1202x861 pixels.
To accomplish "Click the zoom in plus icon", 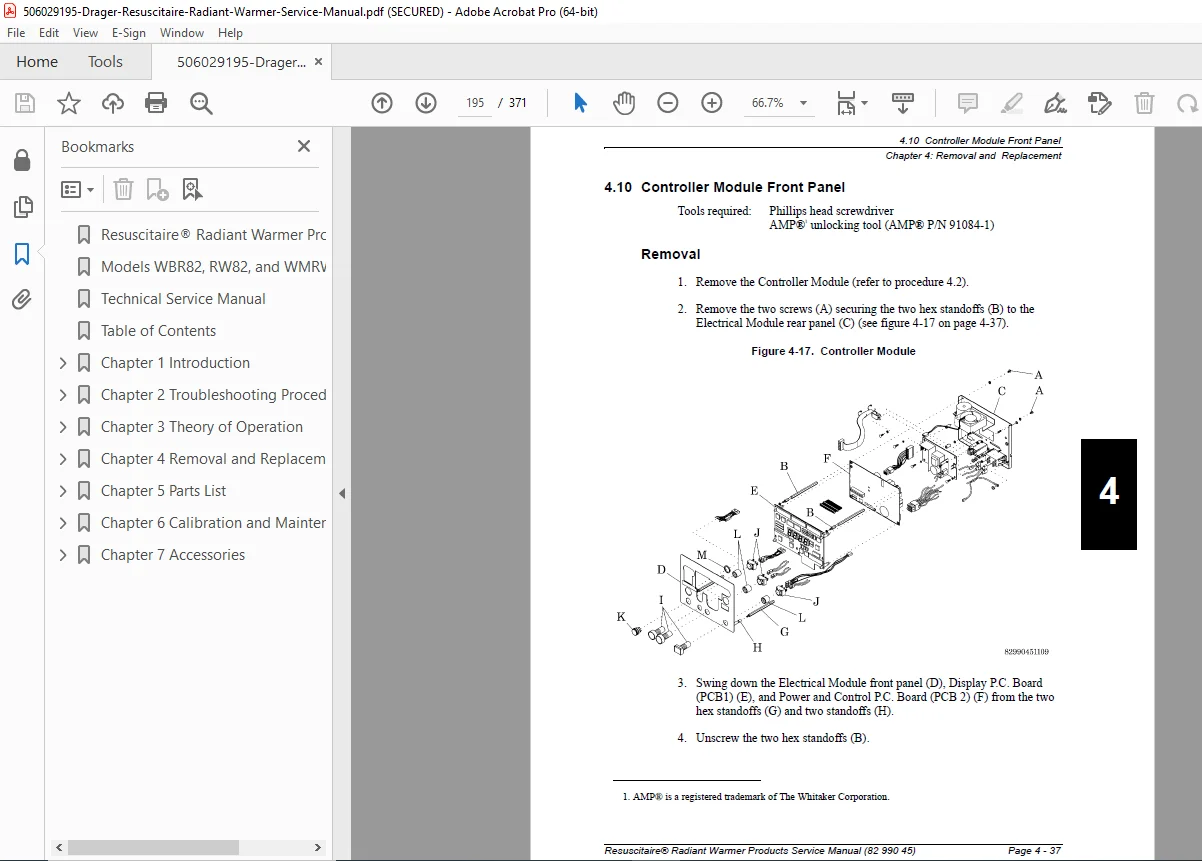I will coord(712,103).
